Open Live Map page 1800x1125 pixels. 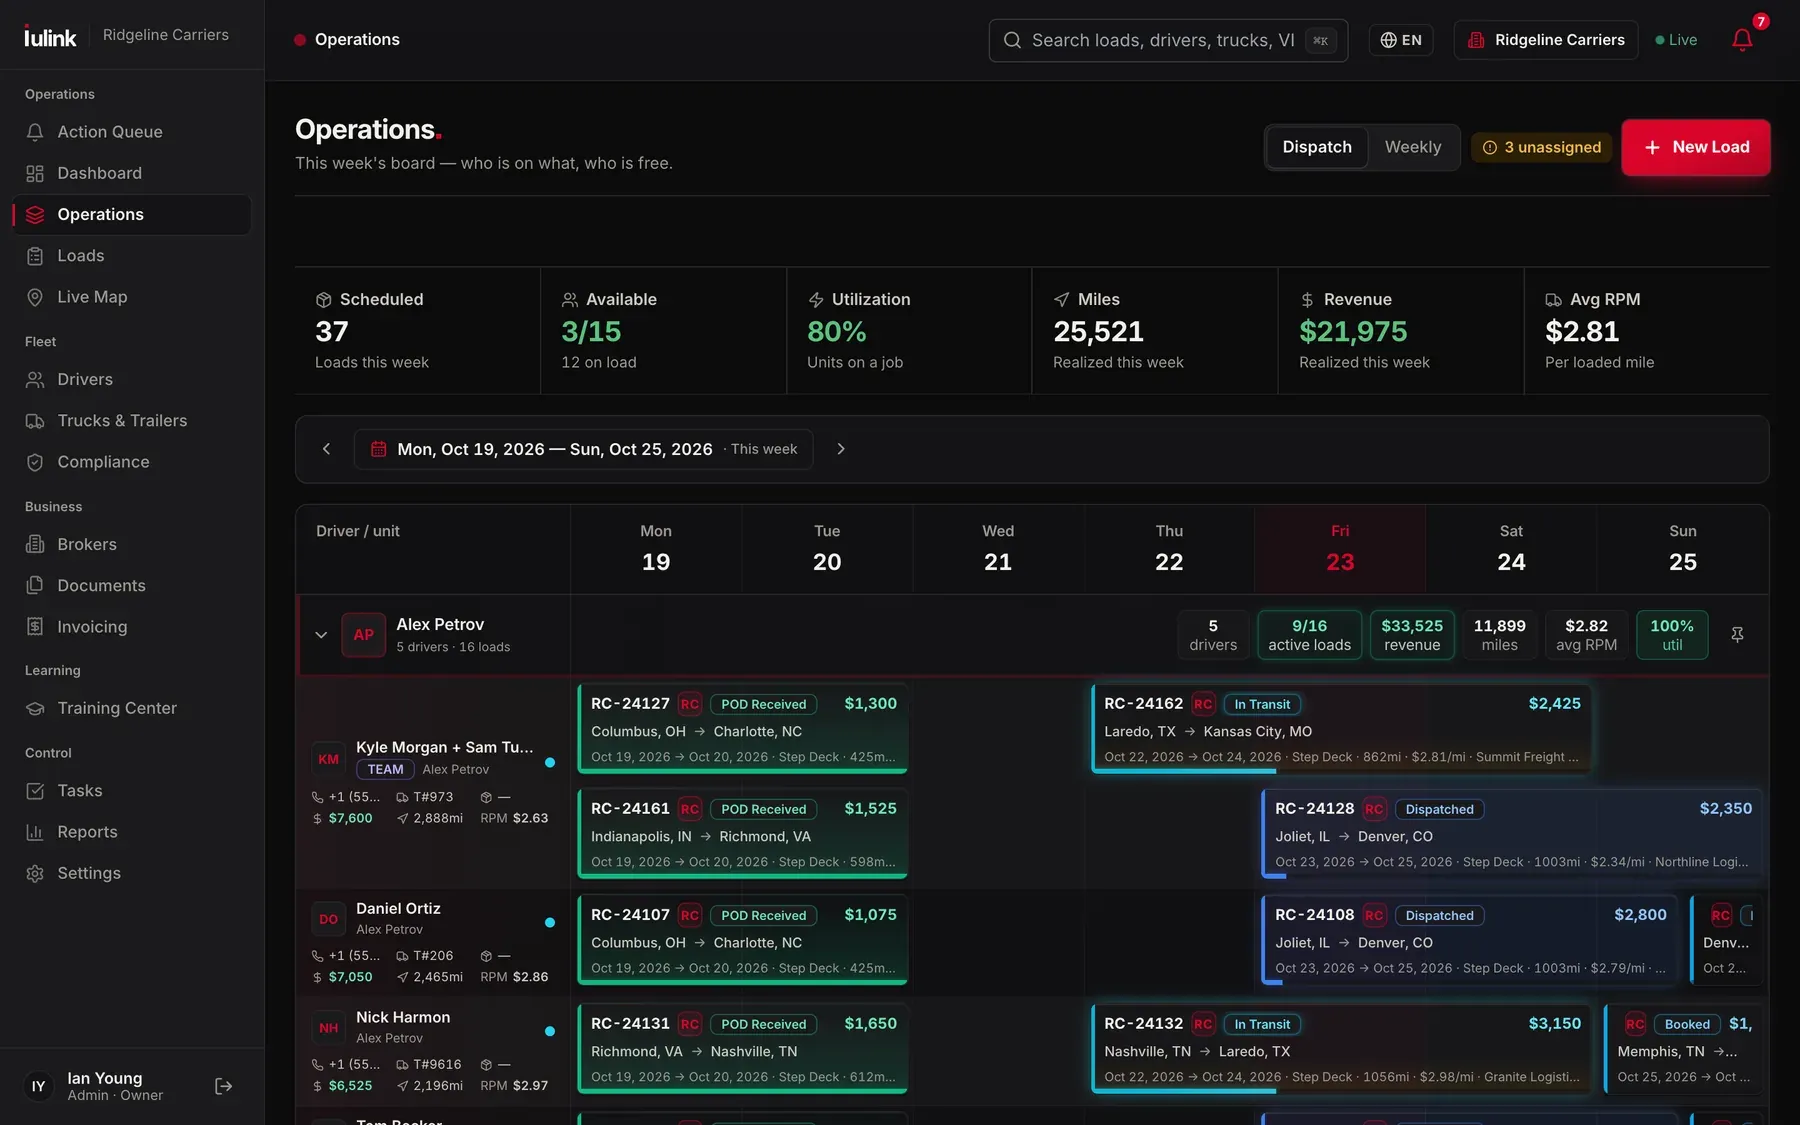132,297
